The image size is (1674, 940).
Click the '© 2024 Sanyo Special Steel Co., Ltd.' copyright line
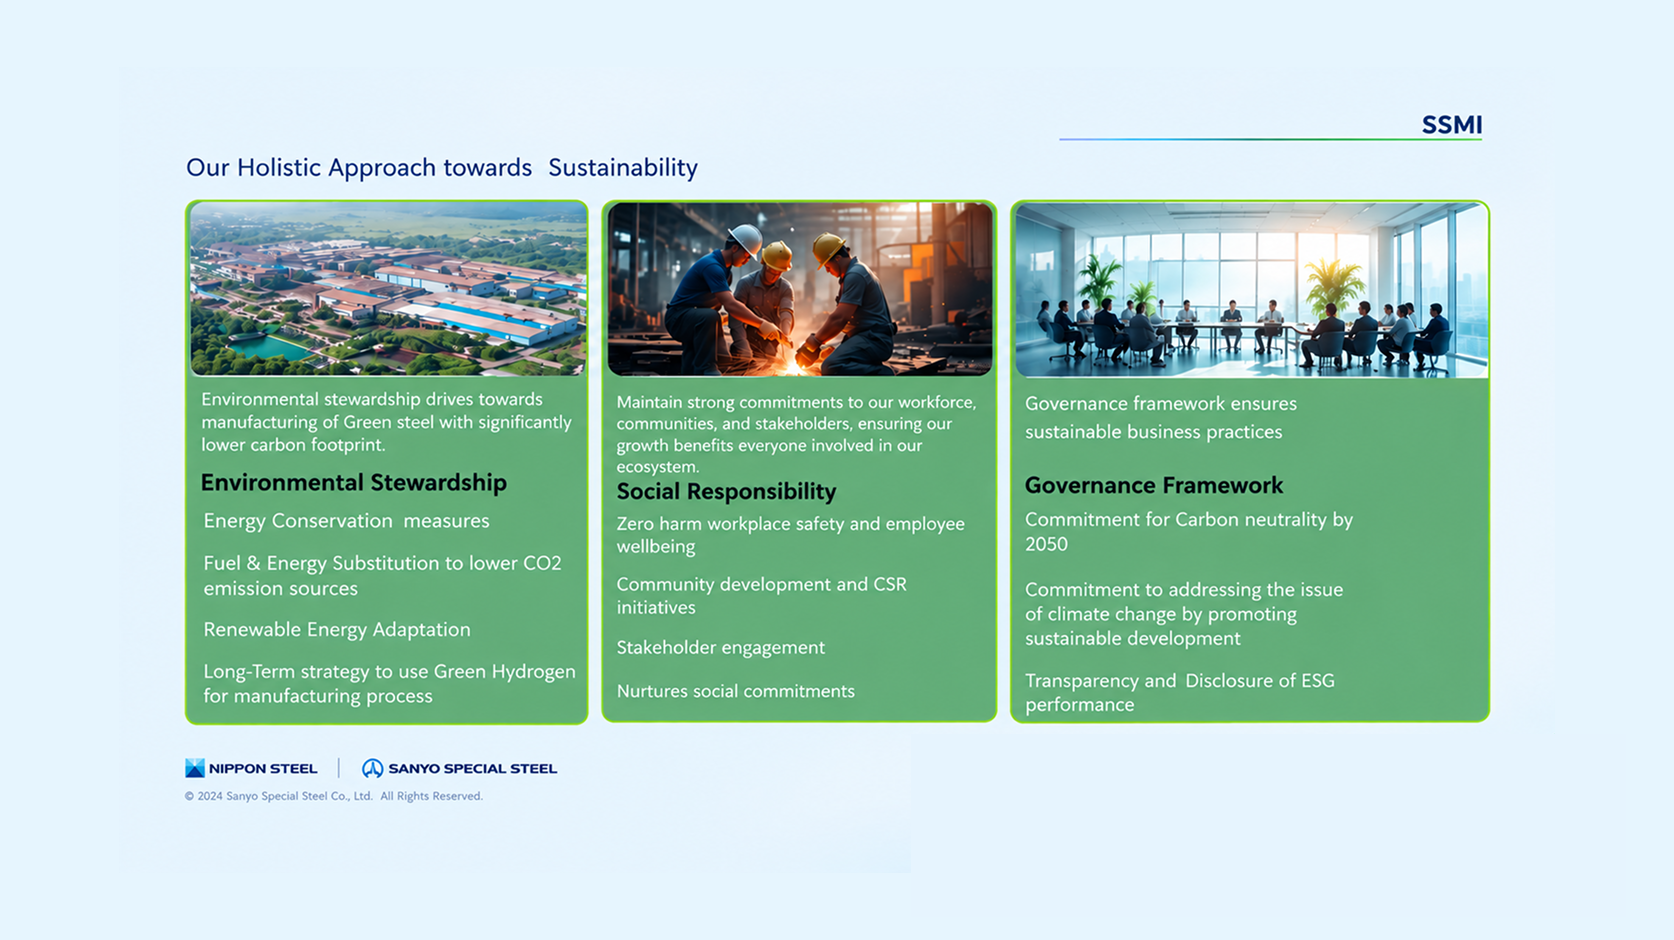point(333,796)
